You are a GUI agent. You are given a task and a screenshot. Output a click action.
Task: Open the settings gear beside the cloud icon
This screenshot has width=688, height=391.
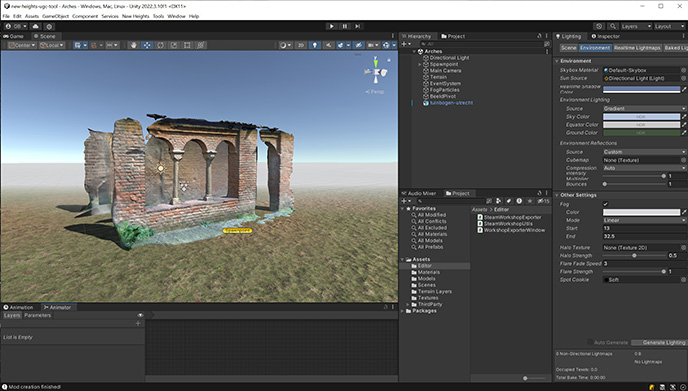49,26
